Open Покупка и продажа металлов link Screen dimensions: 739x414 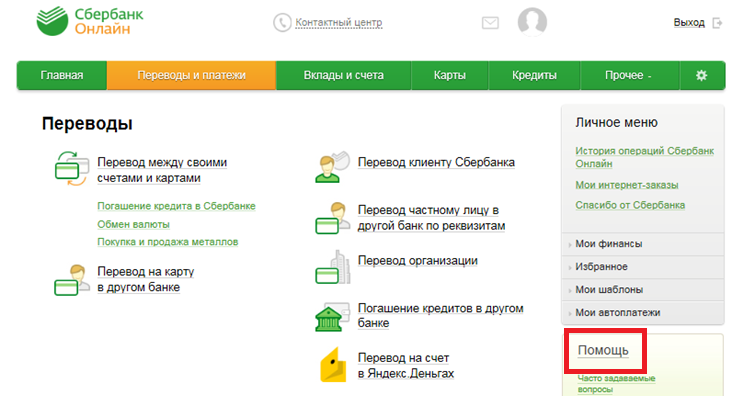[168, 242]
